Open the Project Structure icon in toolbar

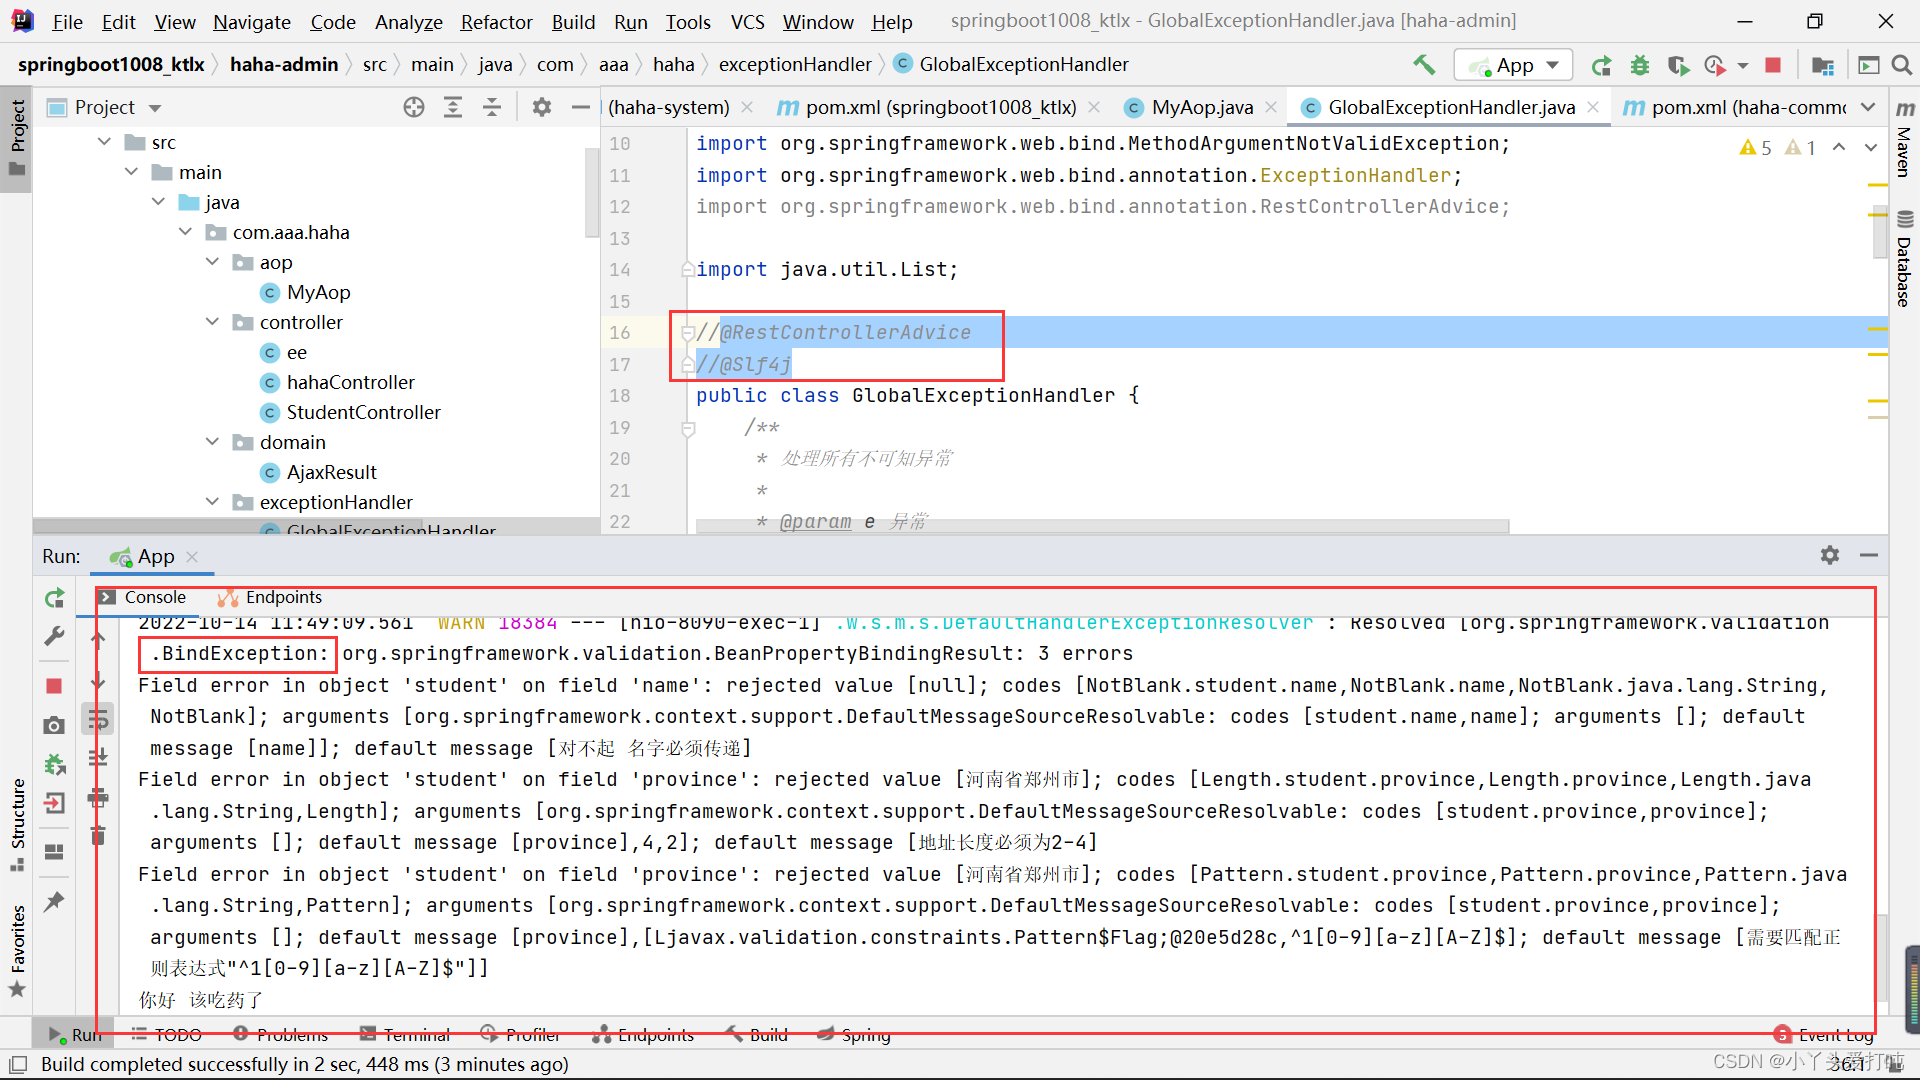[x=1823, y=65]
